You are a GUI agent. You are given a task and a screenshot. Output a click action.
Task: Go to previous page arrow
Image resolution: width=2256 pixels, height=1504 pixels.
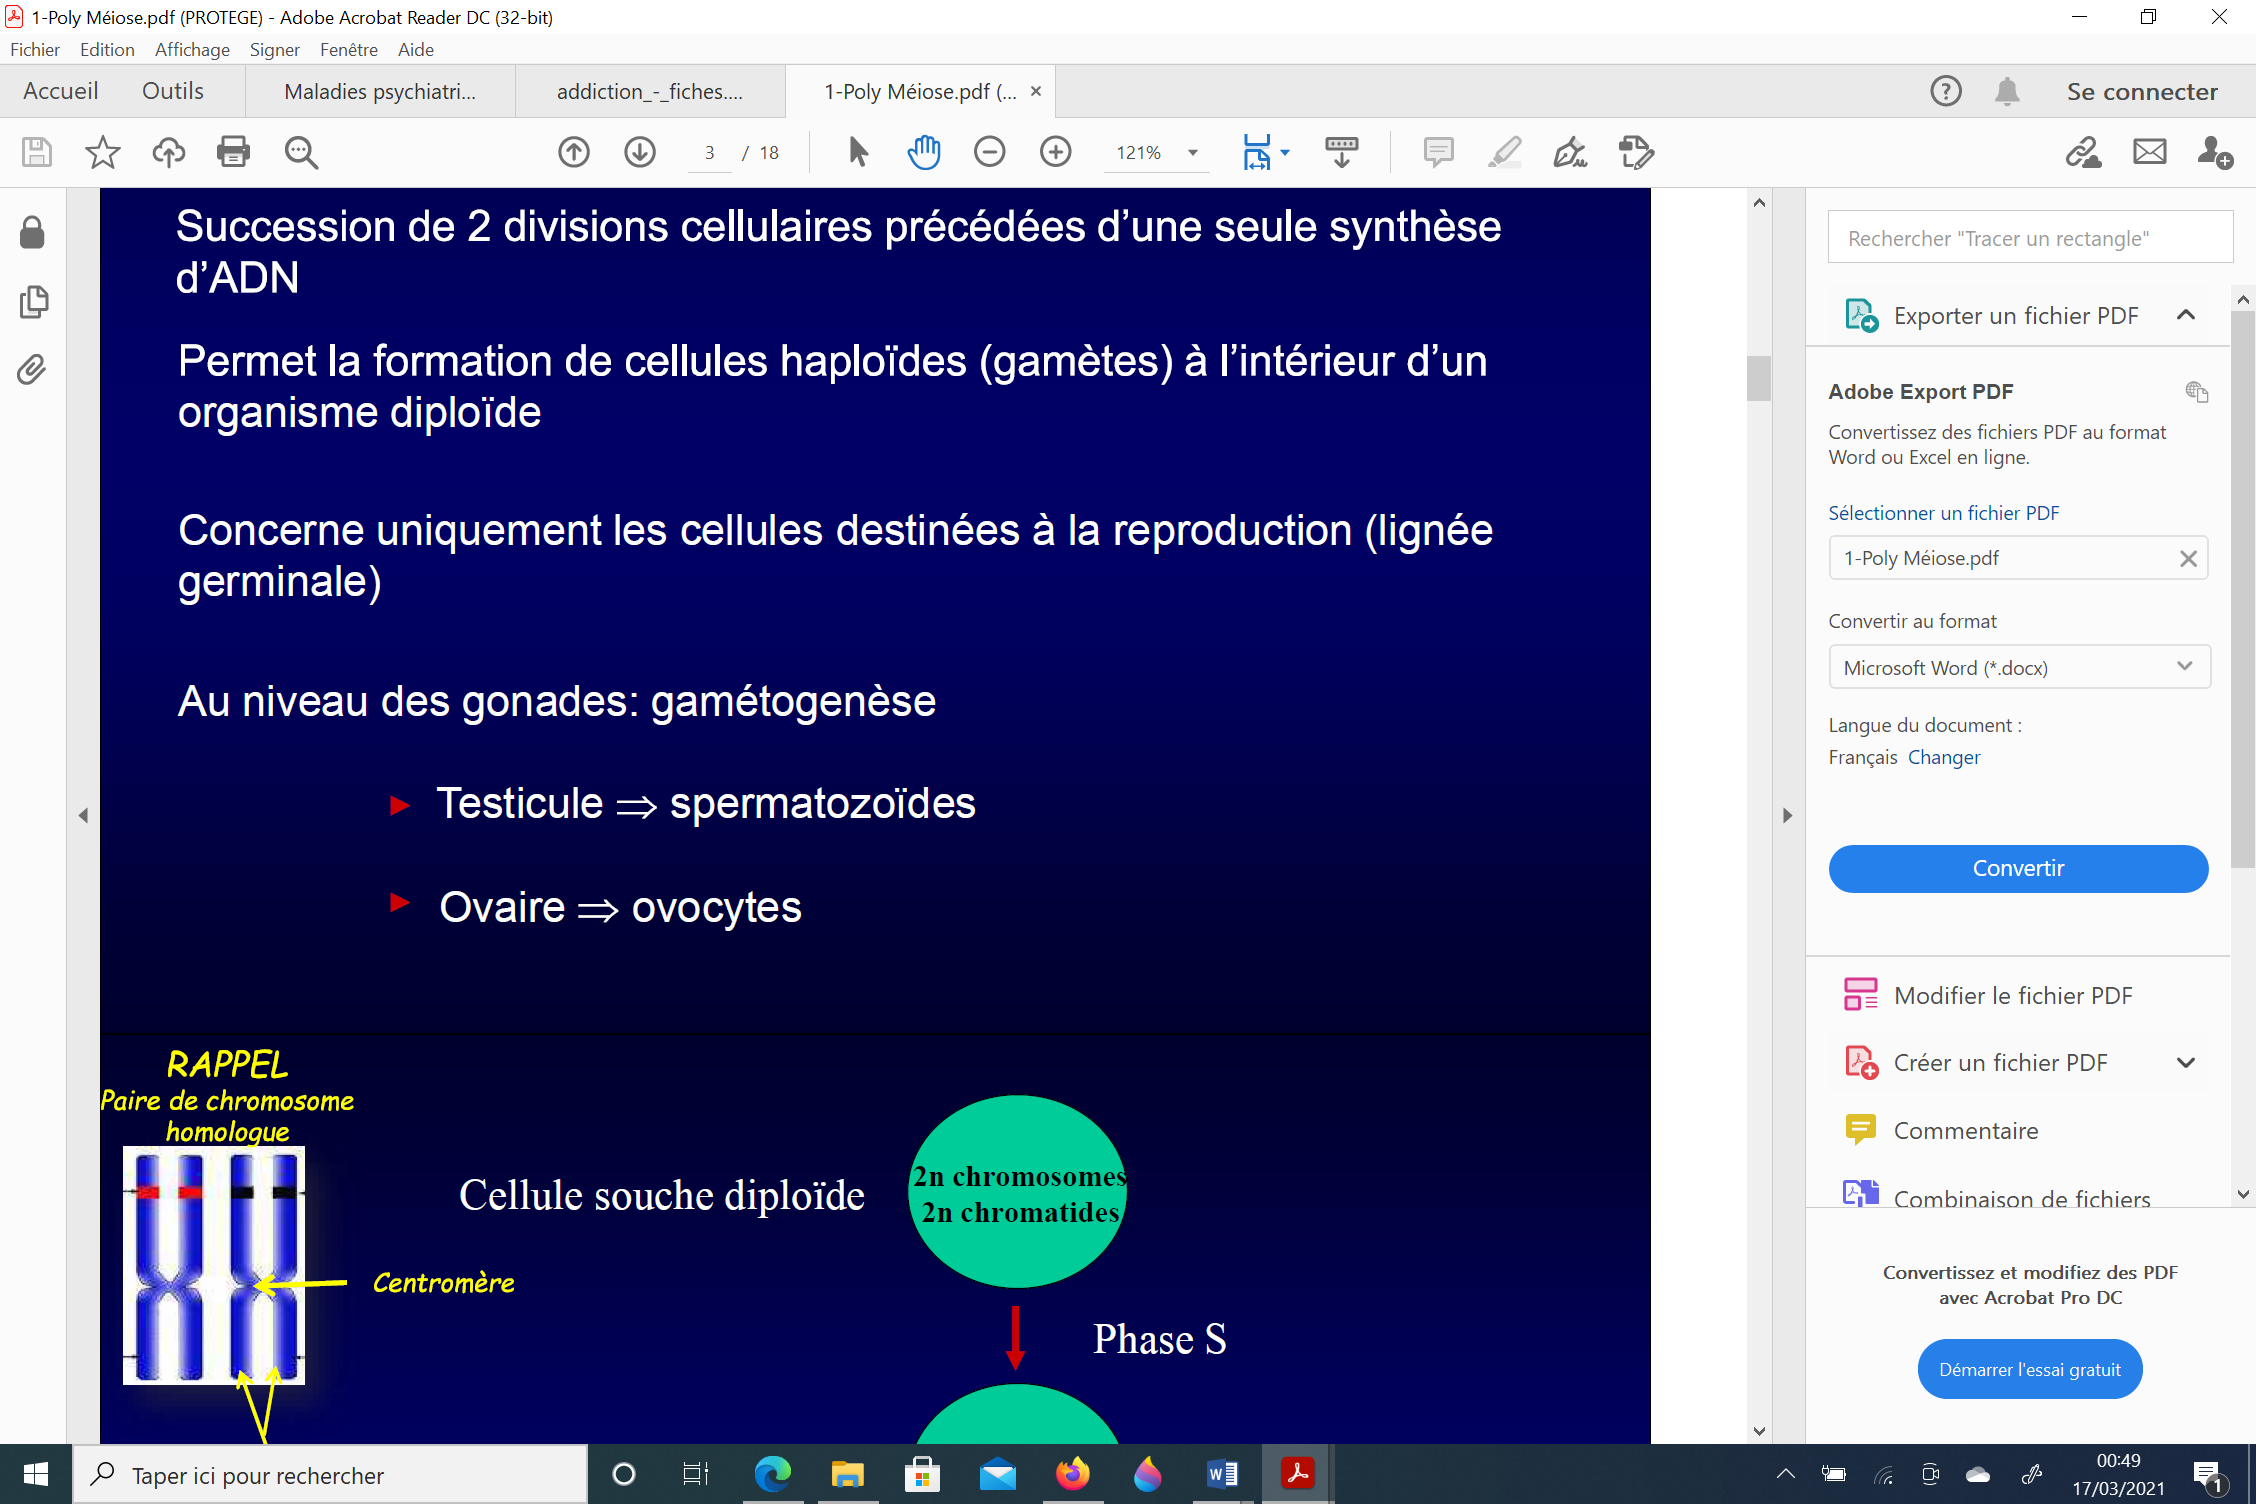(574, 152)
